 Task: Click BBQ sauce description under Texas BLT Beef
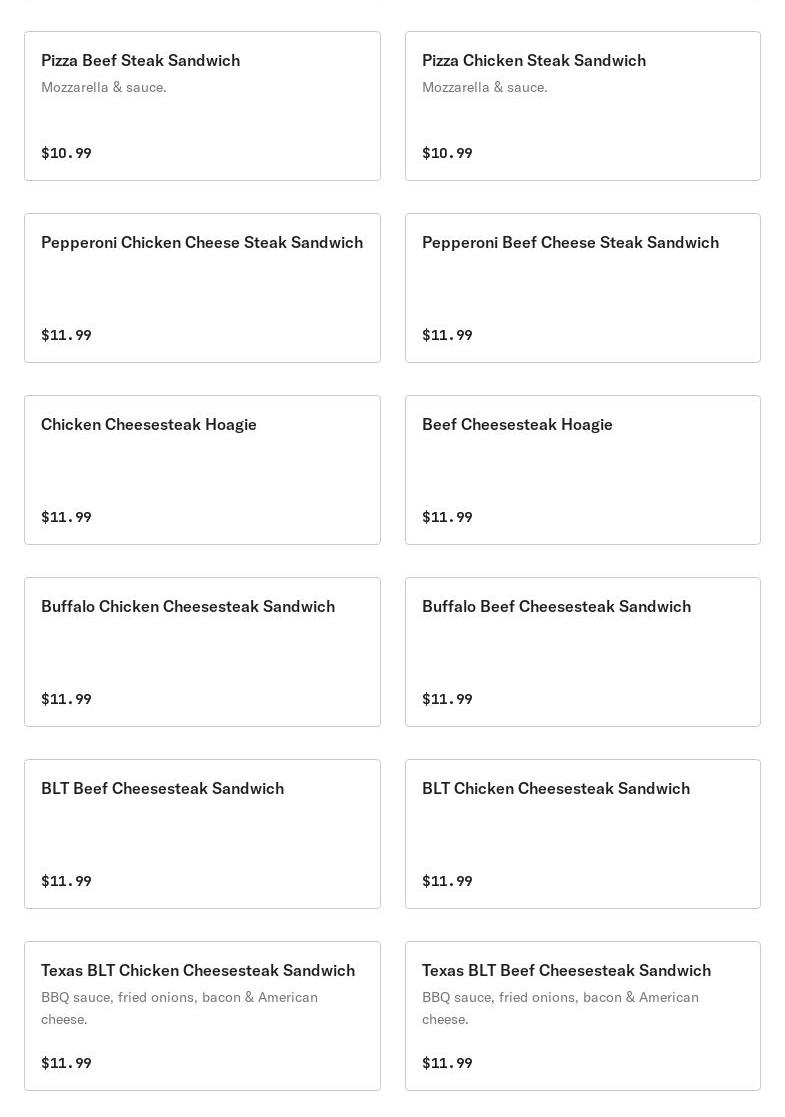point(560,1008)
